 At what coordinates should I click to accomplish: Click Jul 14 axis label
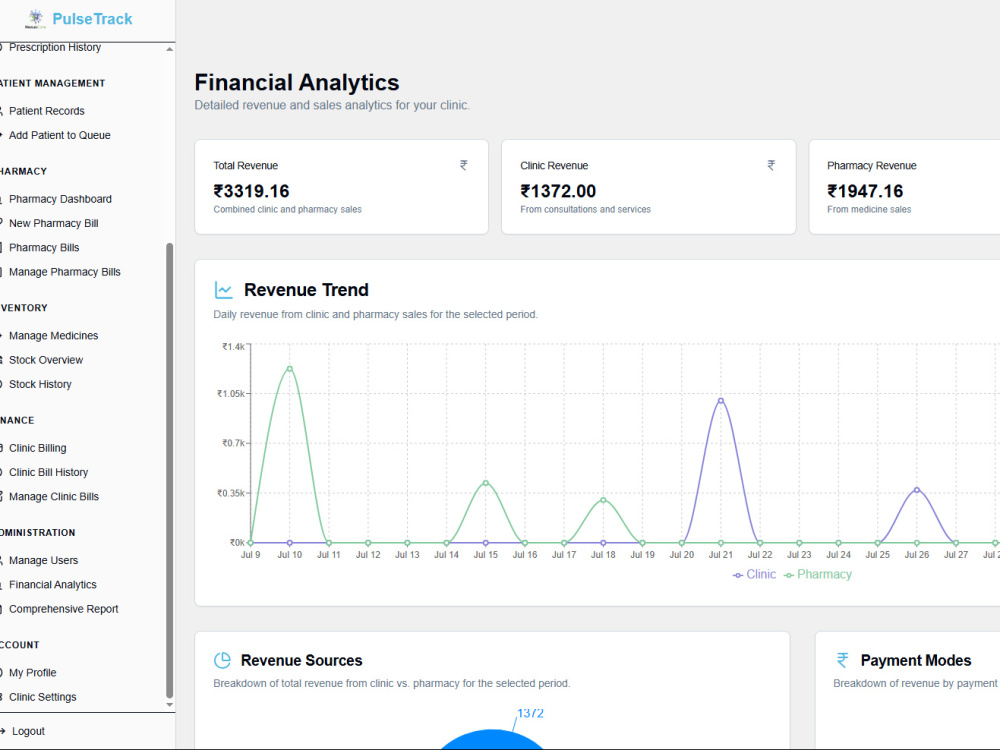pyautogui.click(x=446, y=555)
